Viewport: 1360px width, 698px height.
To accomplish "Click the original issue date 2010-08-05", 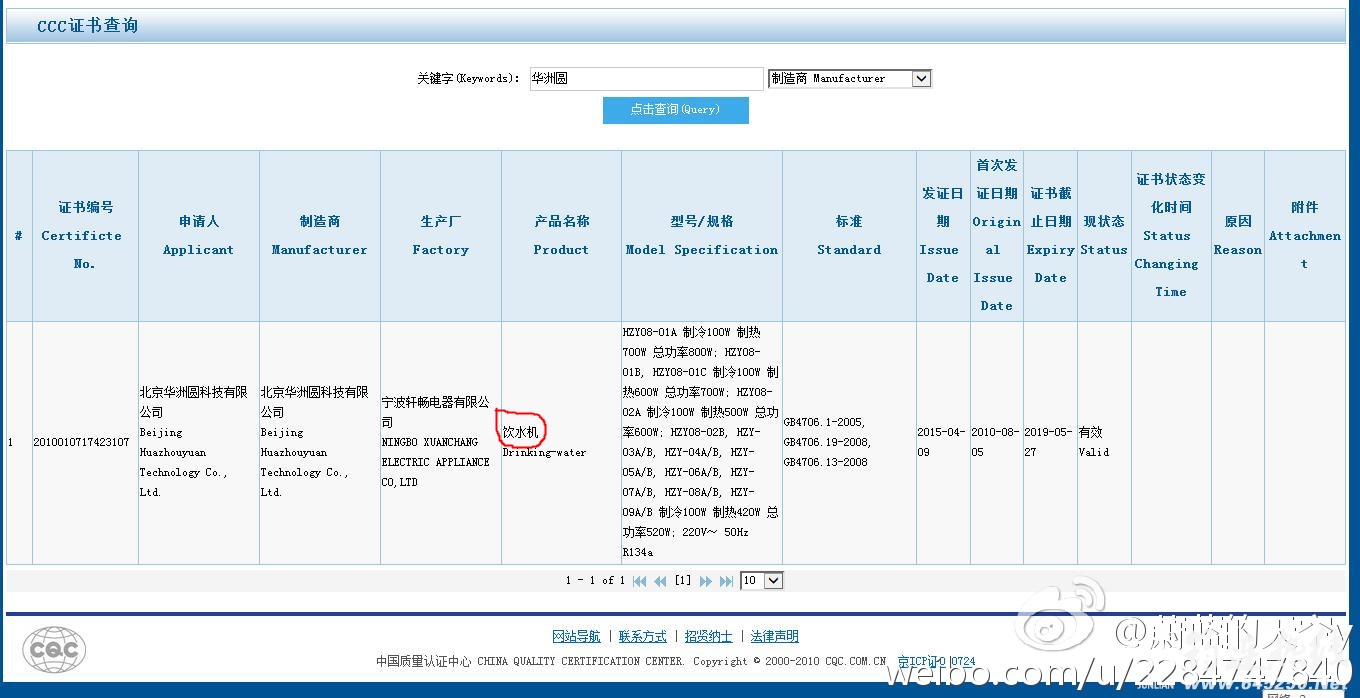I will tap(996, 442).
